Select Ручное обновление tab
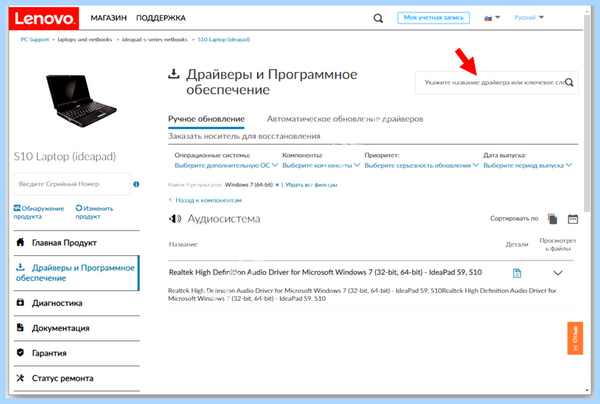Image resolution: width=600 pixels, height=404 pixels. 206,119
